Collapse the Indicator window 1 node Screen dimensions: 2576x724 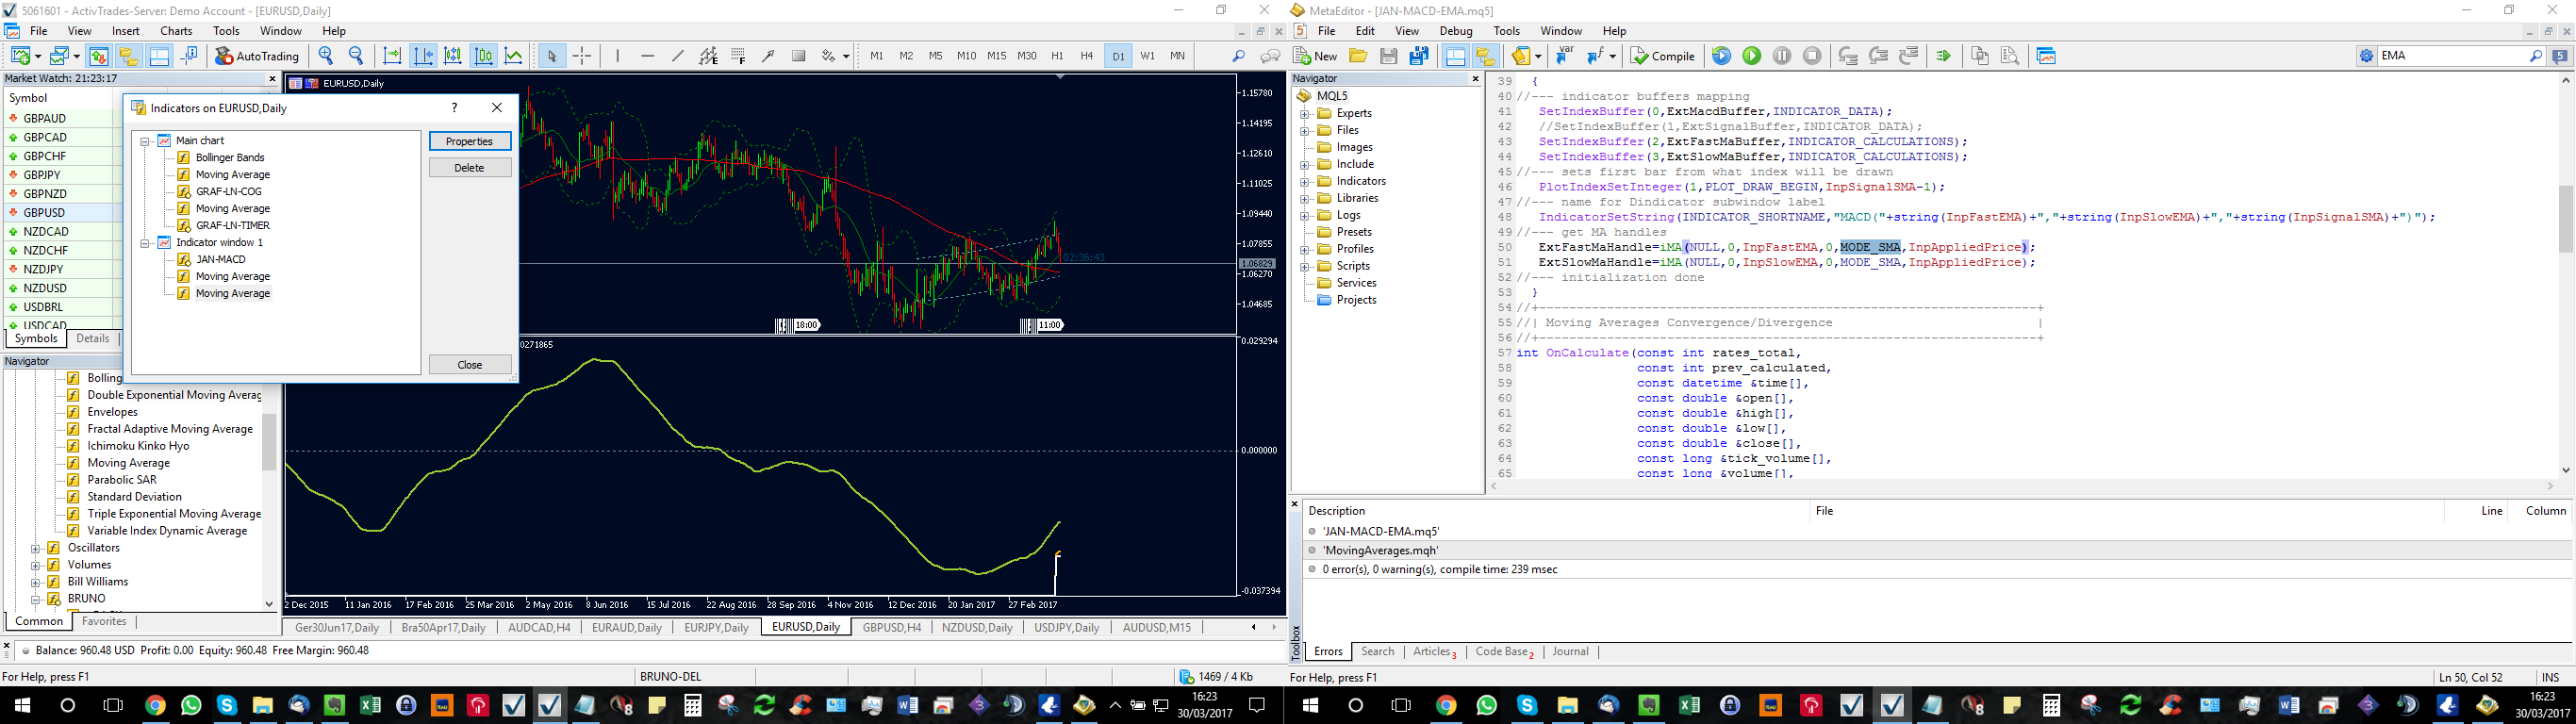145,243
